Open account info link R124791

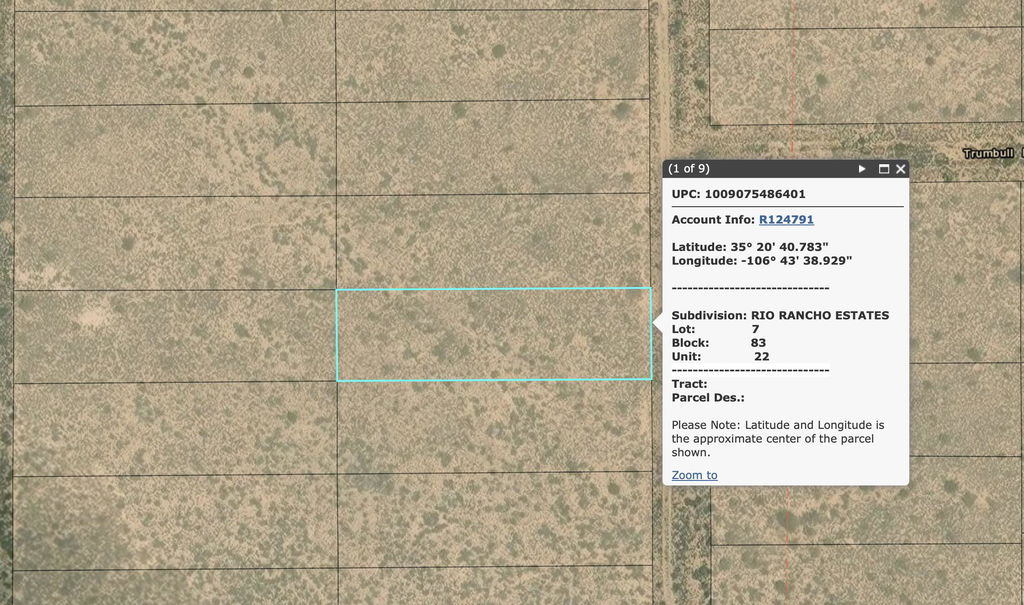click(x=786, y=219)
